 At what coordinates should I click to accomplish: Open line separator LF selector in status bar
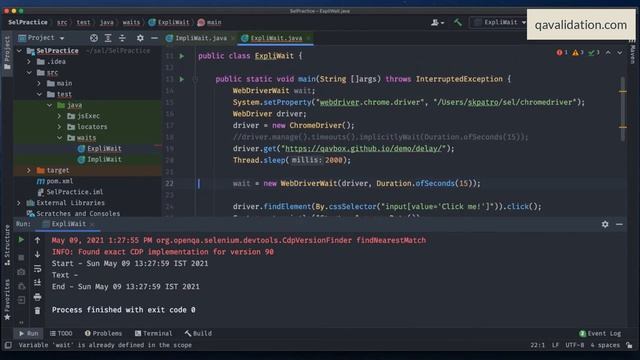coord(555,345)
